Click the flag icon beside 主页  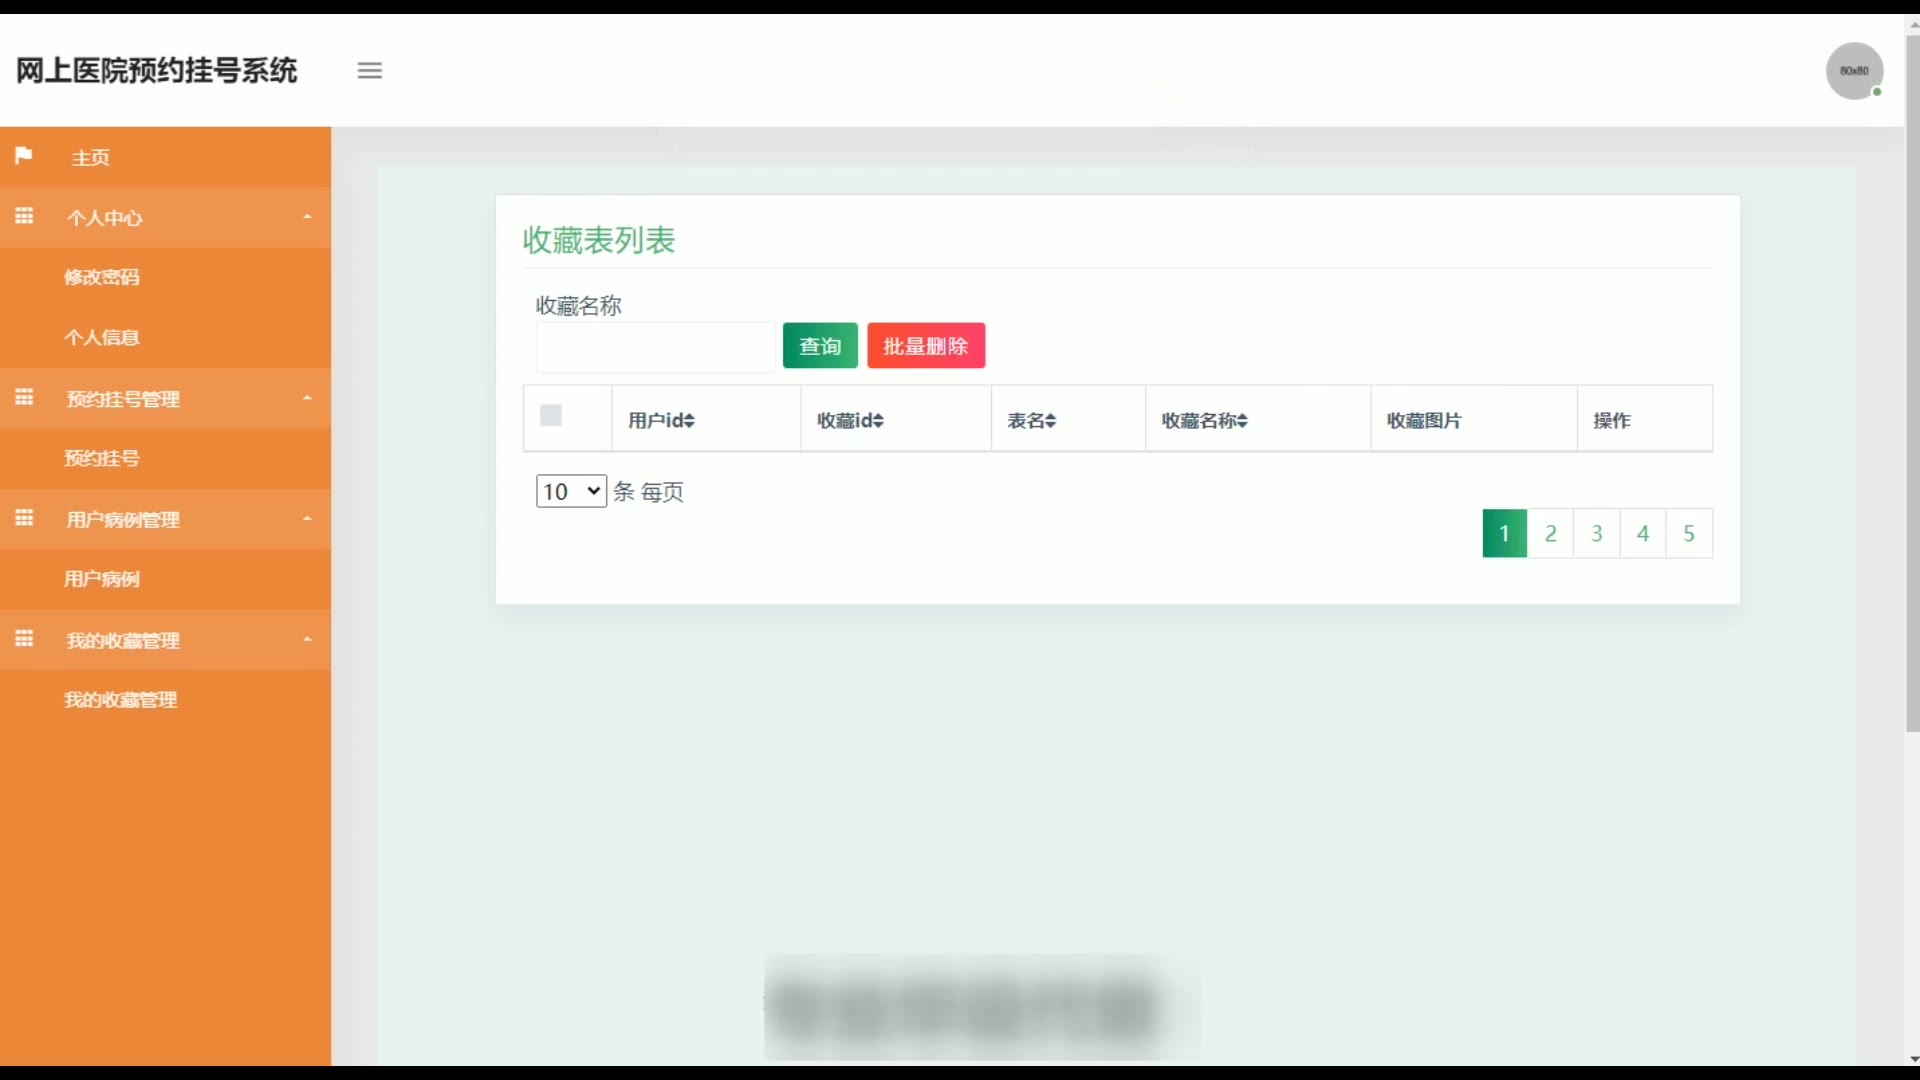(x=24, y=155)
